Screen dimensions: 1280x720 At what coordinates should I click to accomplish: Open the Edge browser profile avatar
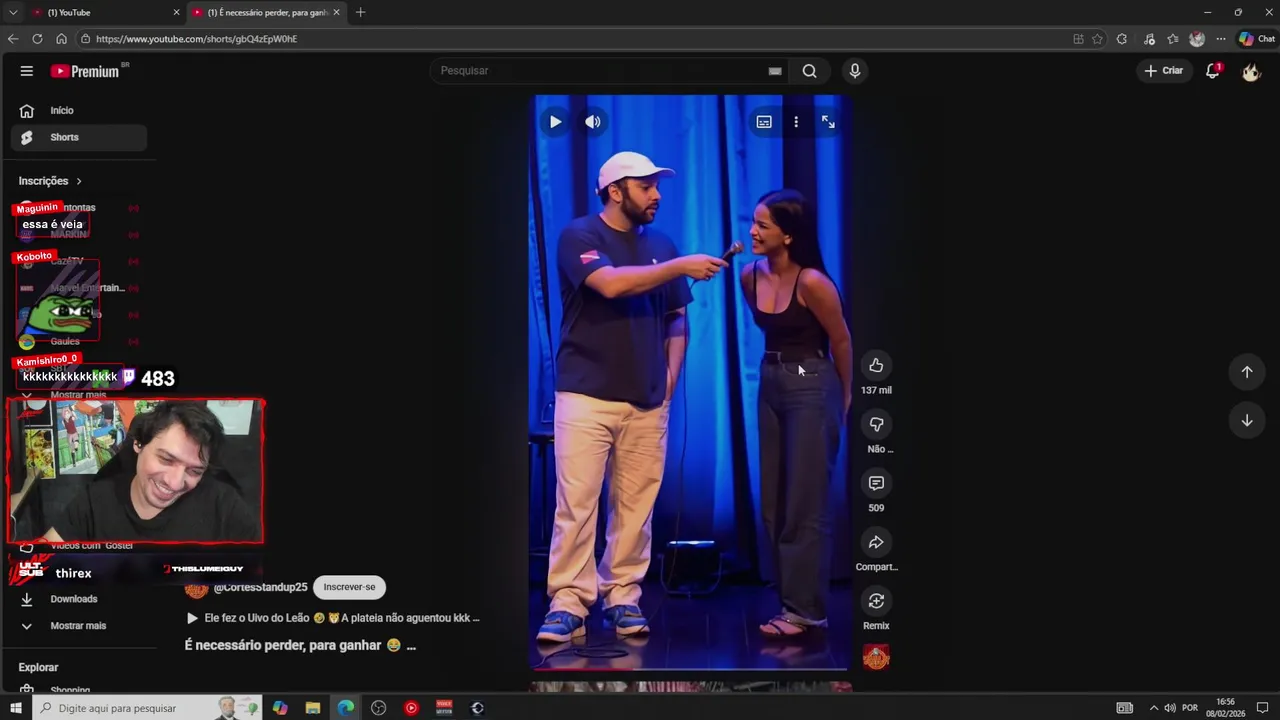(x=1197, y=39)
